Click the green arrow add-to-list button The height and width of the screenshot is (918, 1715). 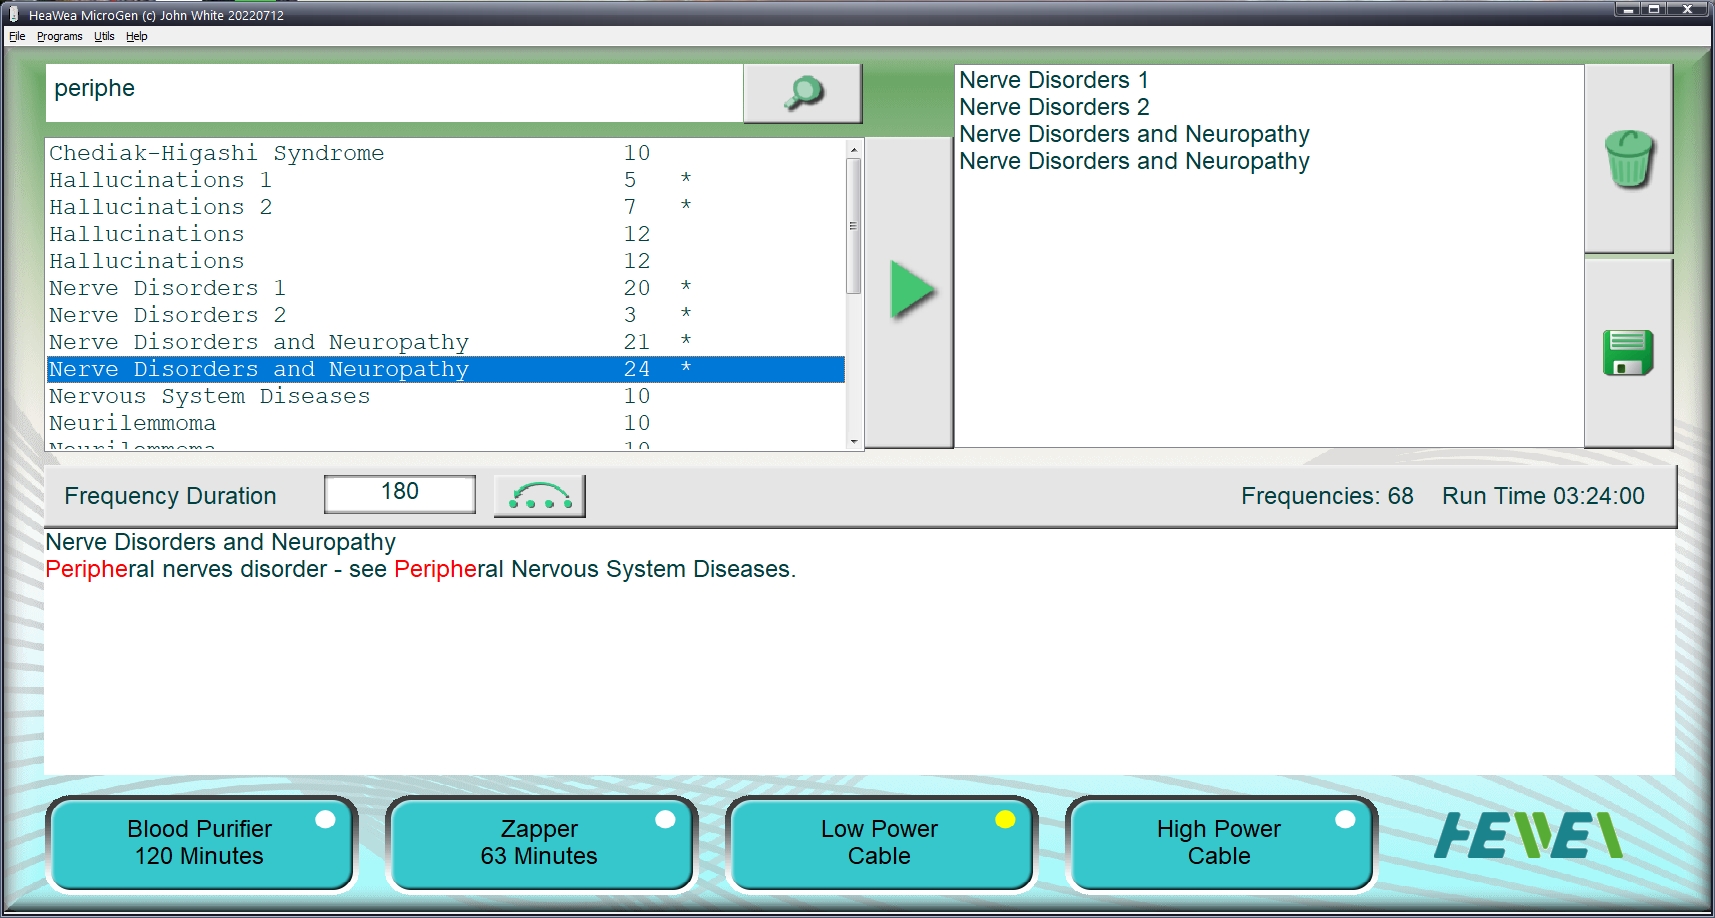[x=910, y=291]
